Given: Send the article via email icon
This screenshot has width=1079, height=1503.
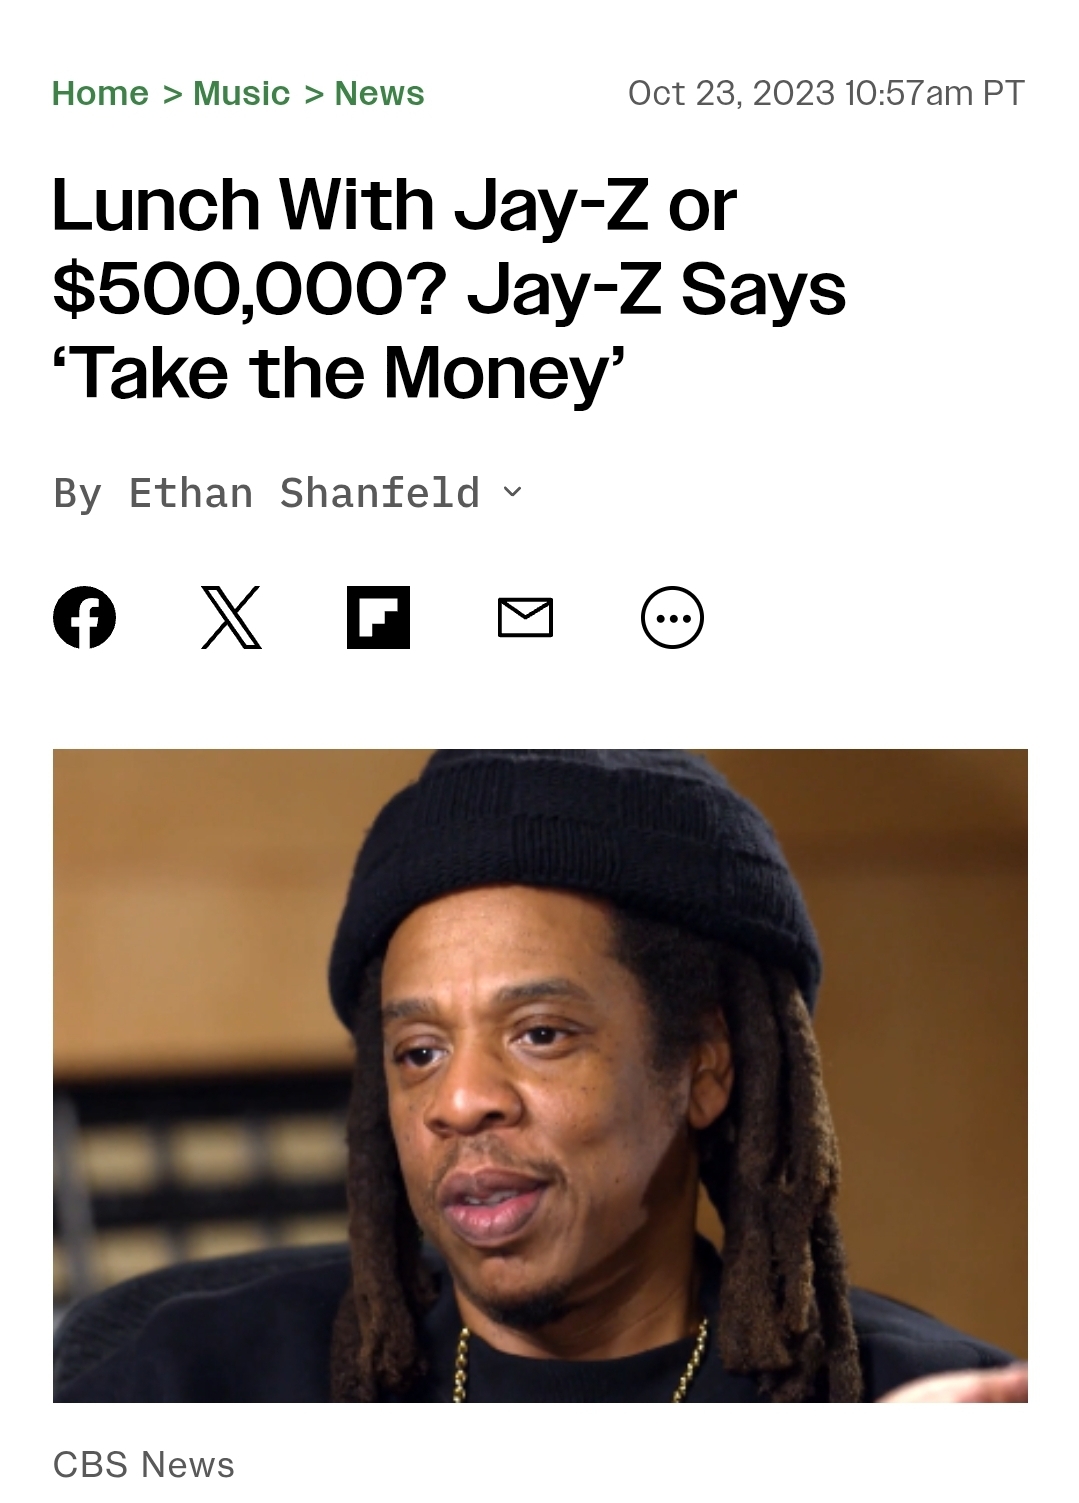Looking at the screenshot, I should [x=525, y=618].
